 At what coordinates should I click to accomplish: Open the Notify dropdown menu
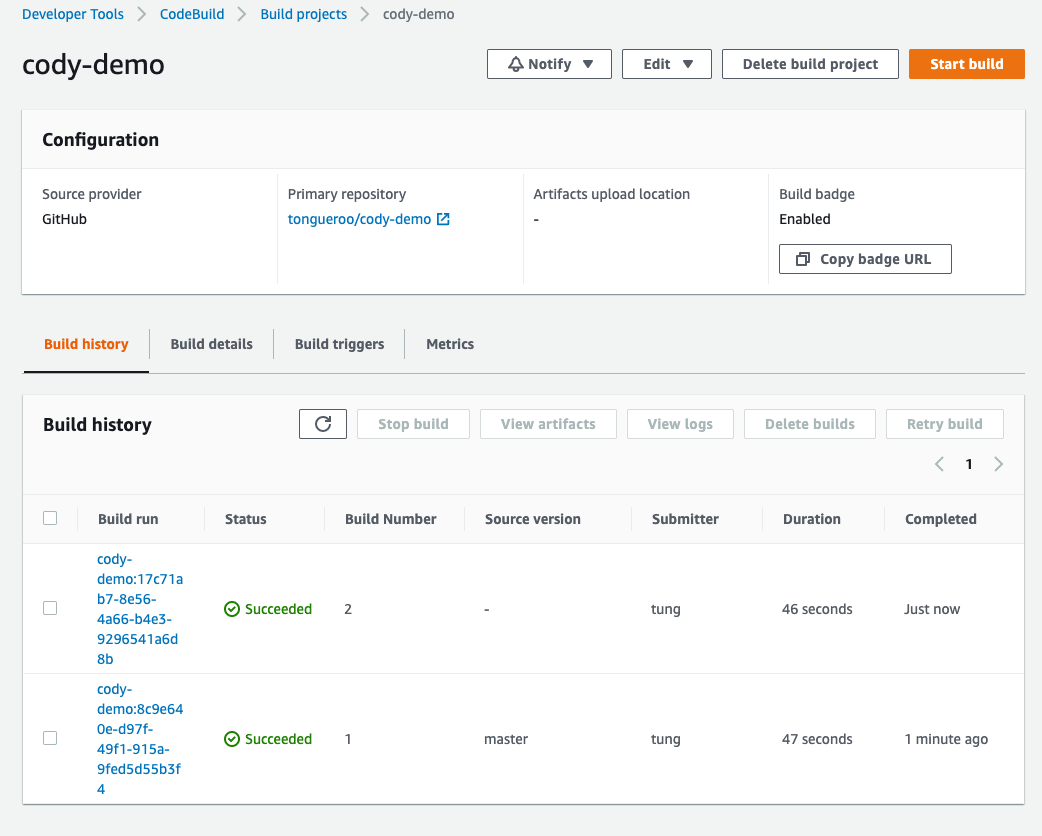[x=549, y=64]
